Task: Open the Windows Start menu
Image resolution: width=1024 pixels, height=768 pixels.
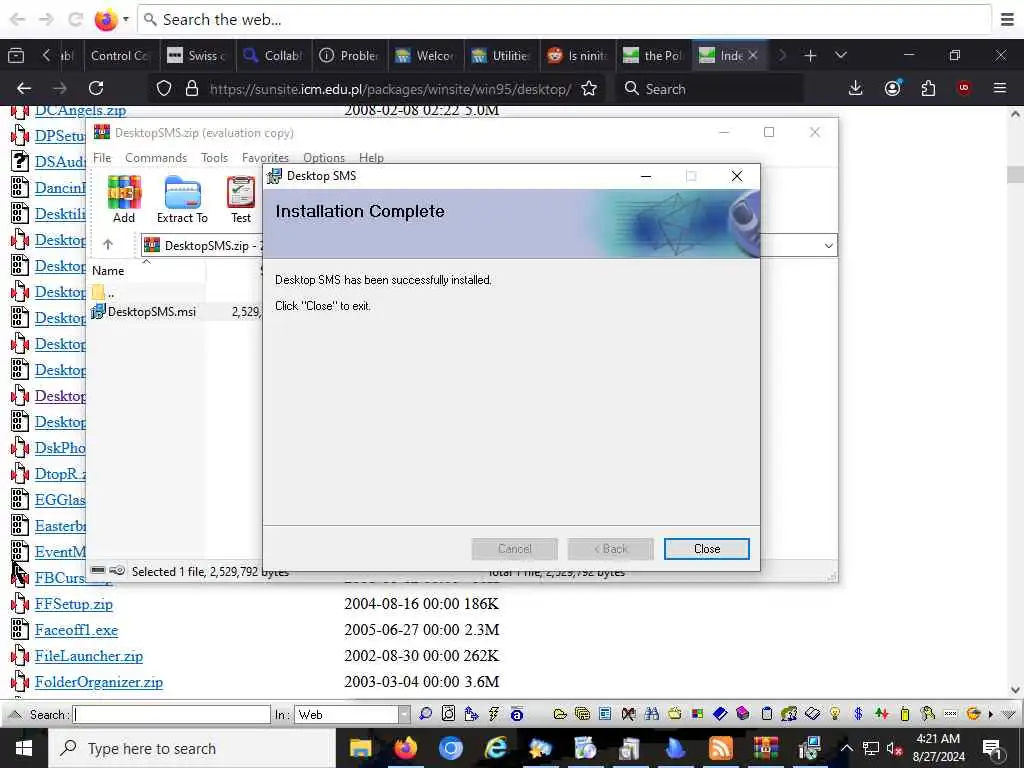Action: [x=24, y=748]
